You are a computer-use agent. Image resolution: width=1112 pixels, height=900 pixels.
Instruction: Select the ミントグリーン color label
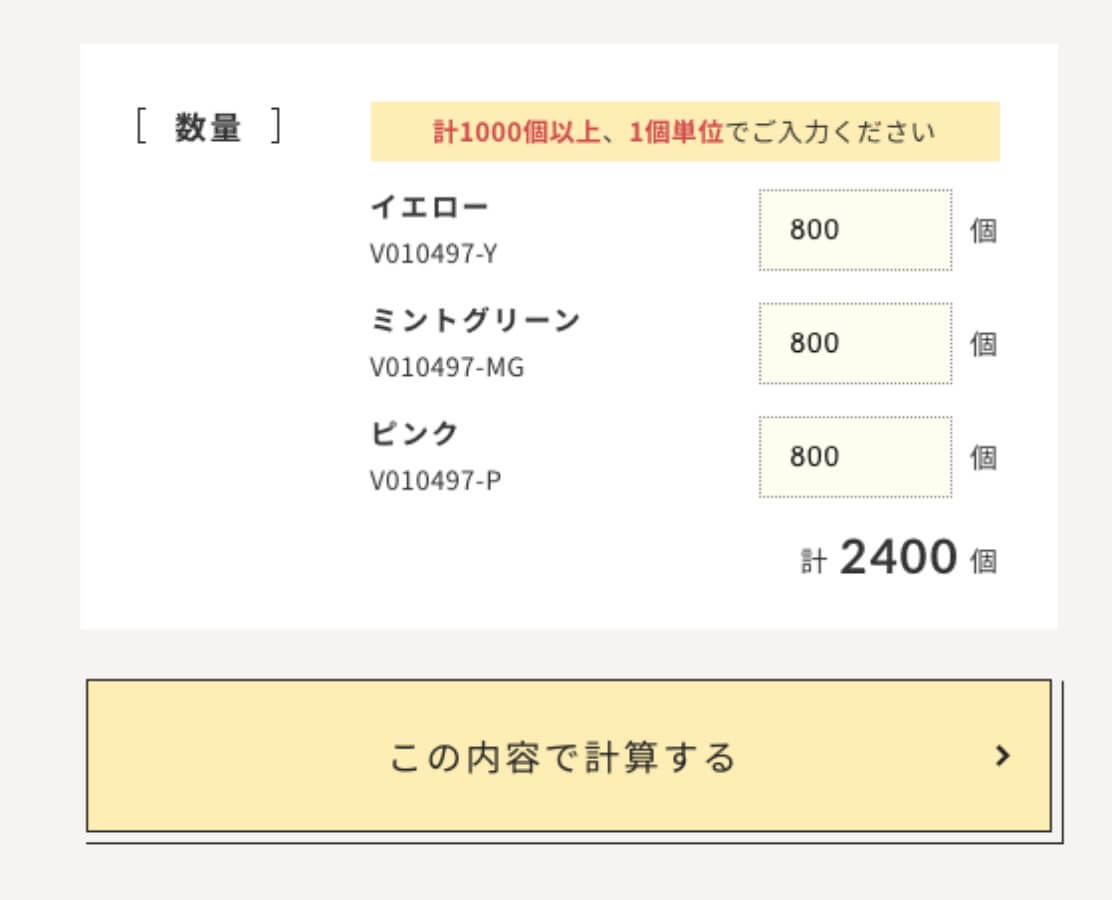click(x=475, y=320)
